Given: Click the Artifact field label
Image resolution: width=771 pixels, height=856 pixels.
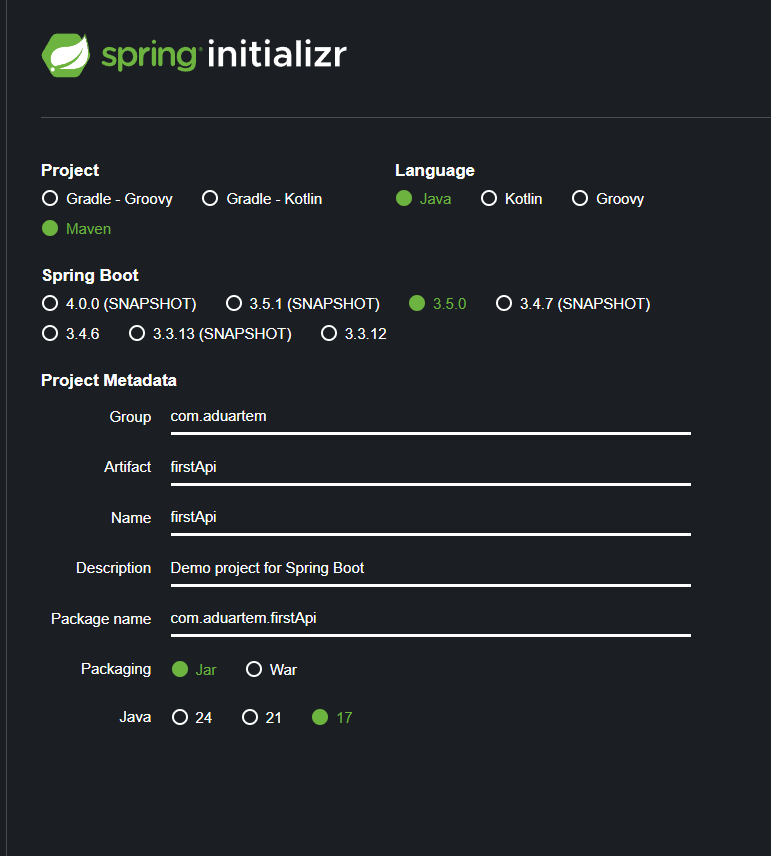Looking at the screenshot, I should pyautogui.click(x=127, y=467).
